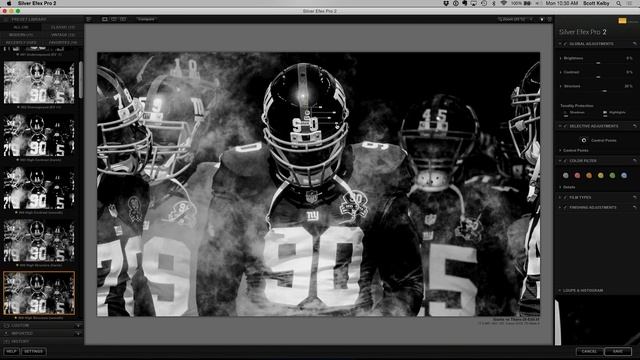Open the History section
Screen dimensions: 640x360
click(x=42, y=342)
